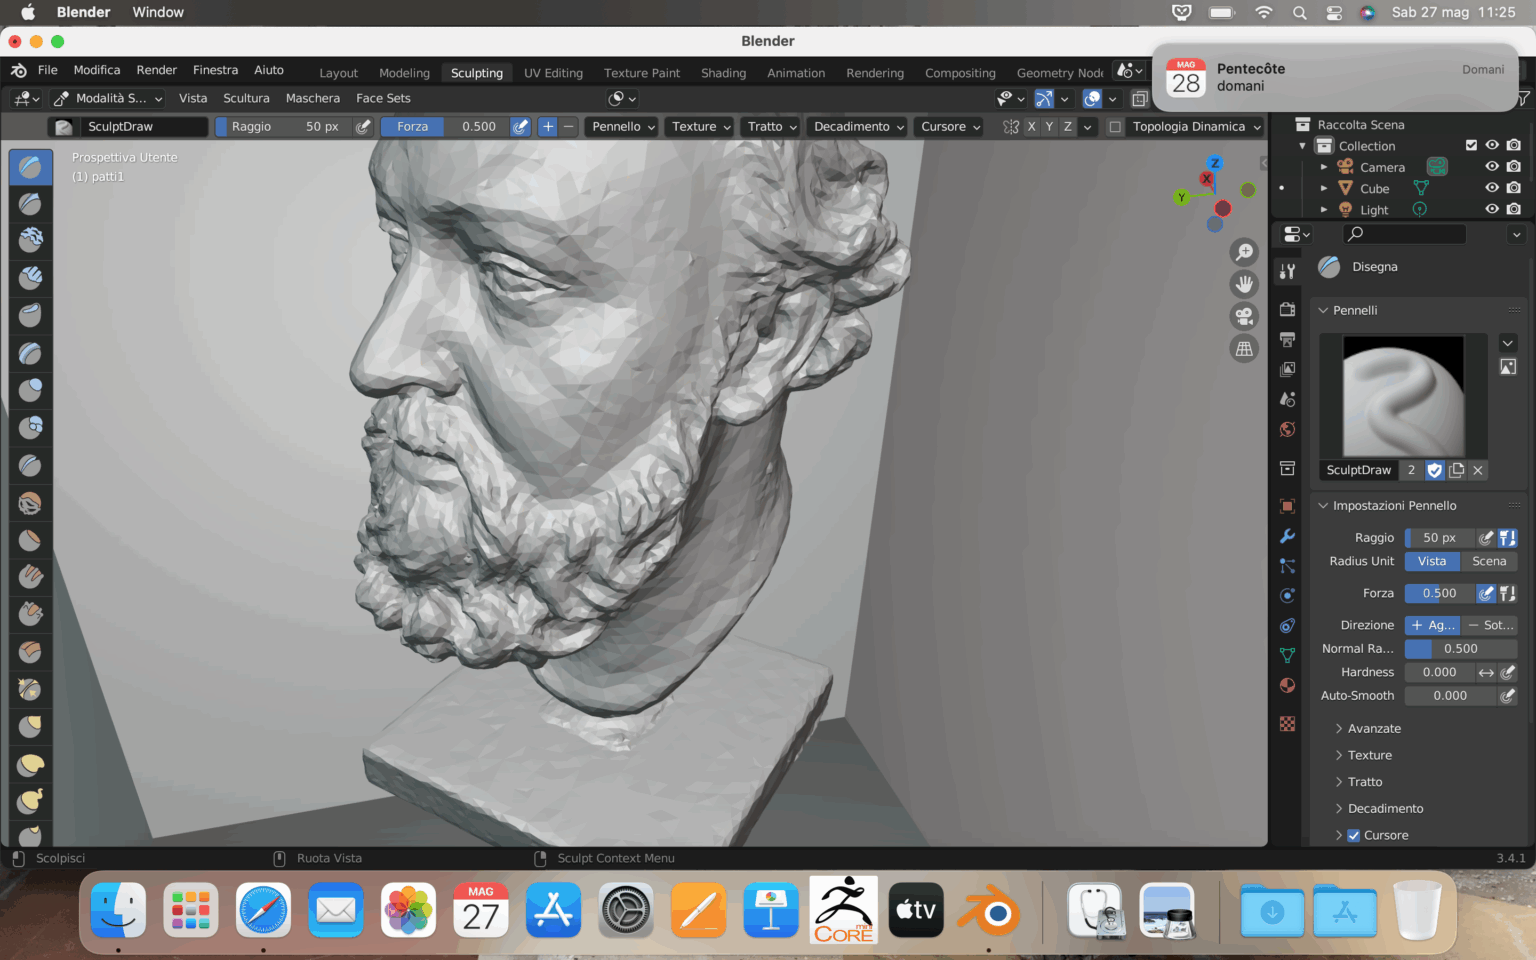Toggle camera view with the camera icon
The height and width of the screenshot is (960, 1536).
pyautogui.click(x=1244, y=316)
